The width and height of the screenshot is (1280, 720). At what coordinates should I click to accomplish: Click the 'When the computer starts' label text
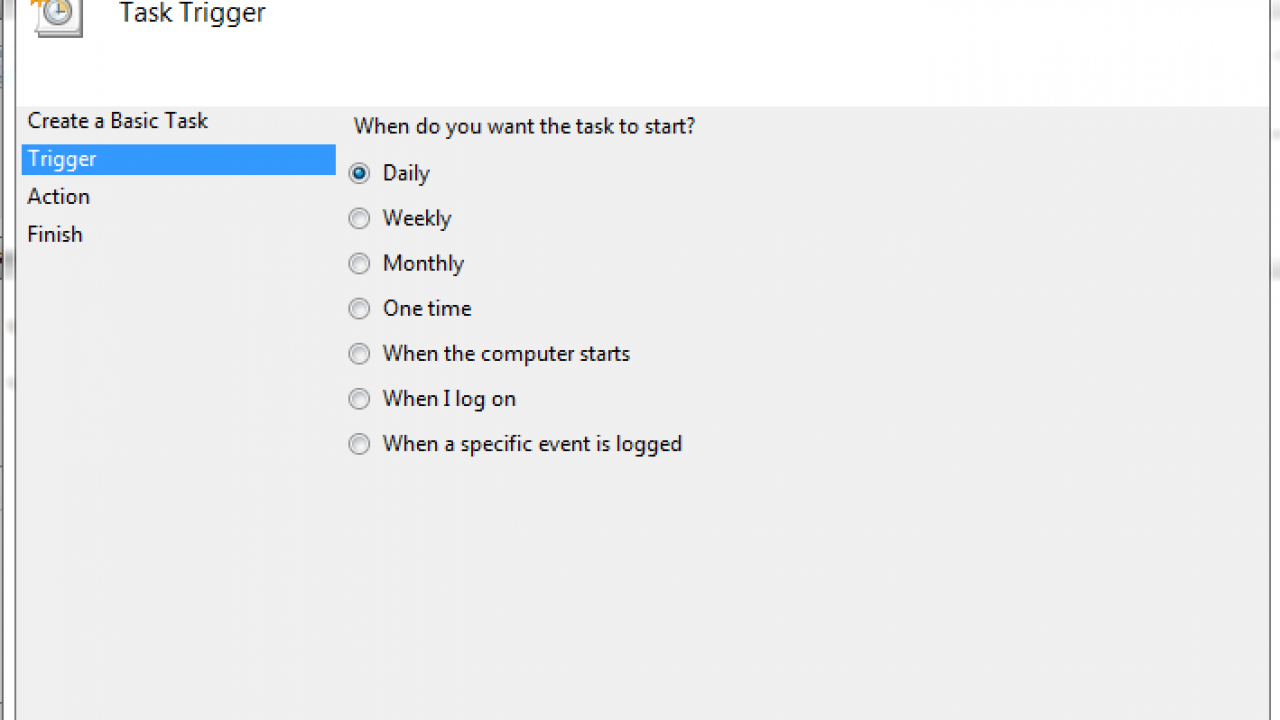click(506, 354)
